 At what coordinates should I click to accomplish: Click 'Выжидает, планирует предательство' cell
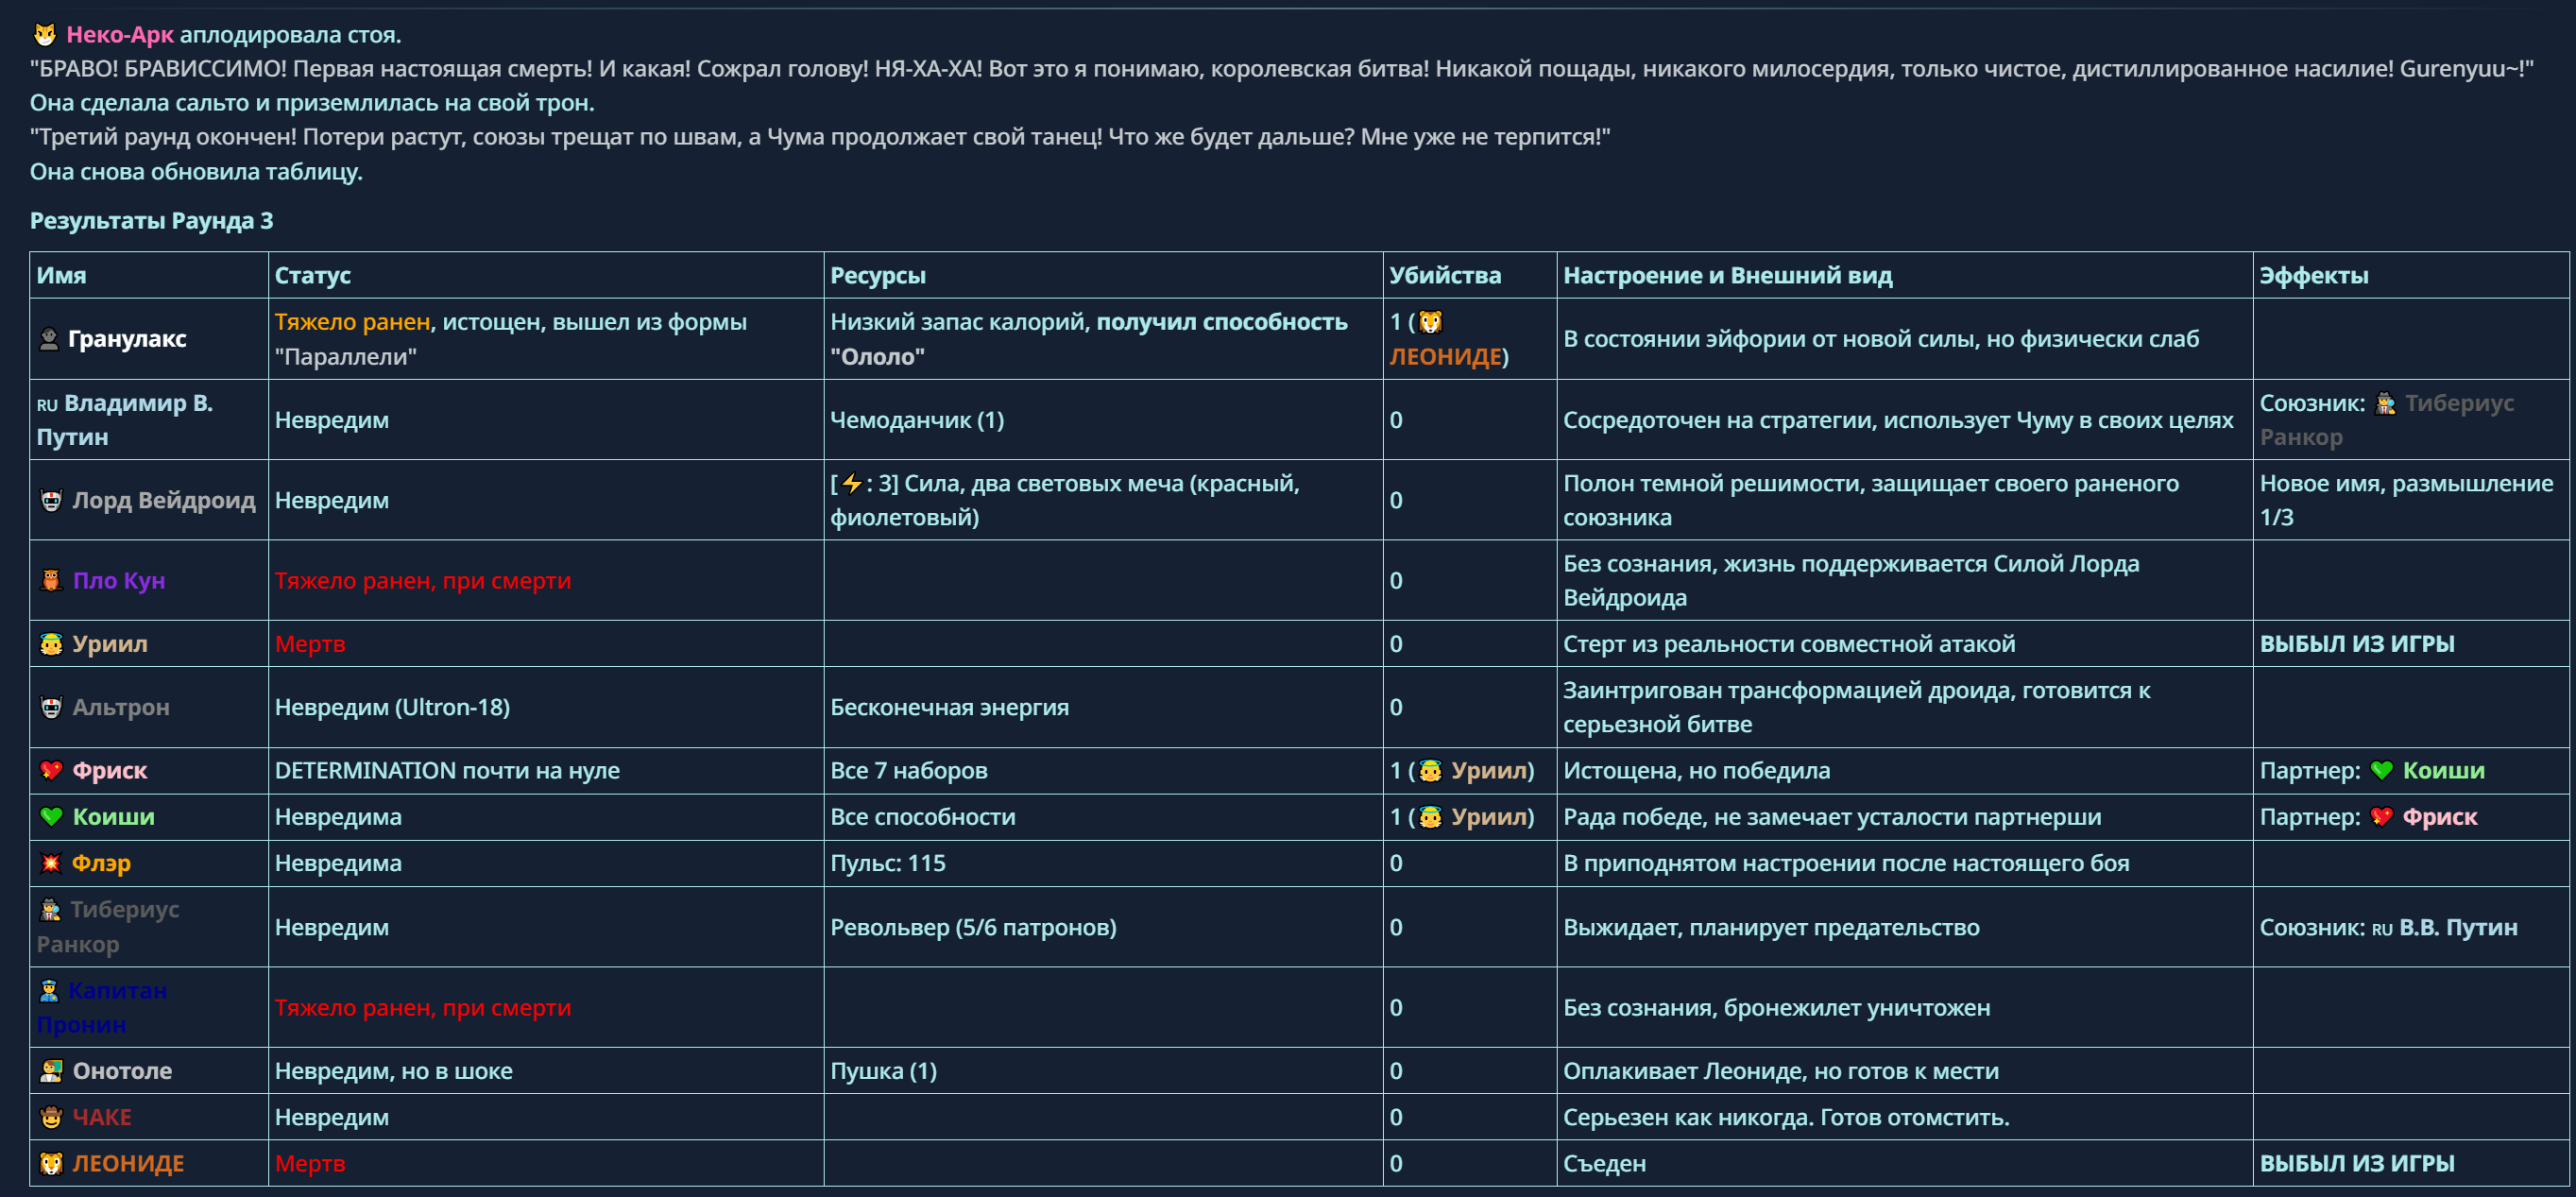pos(1771,927)
